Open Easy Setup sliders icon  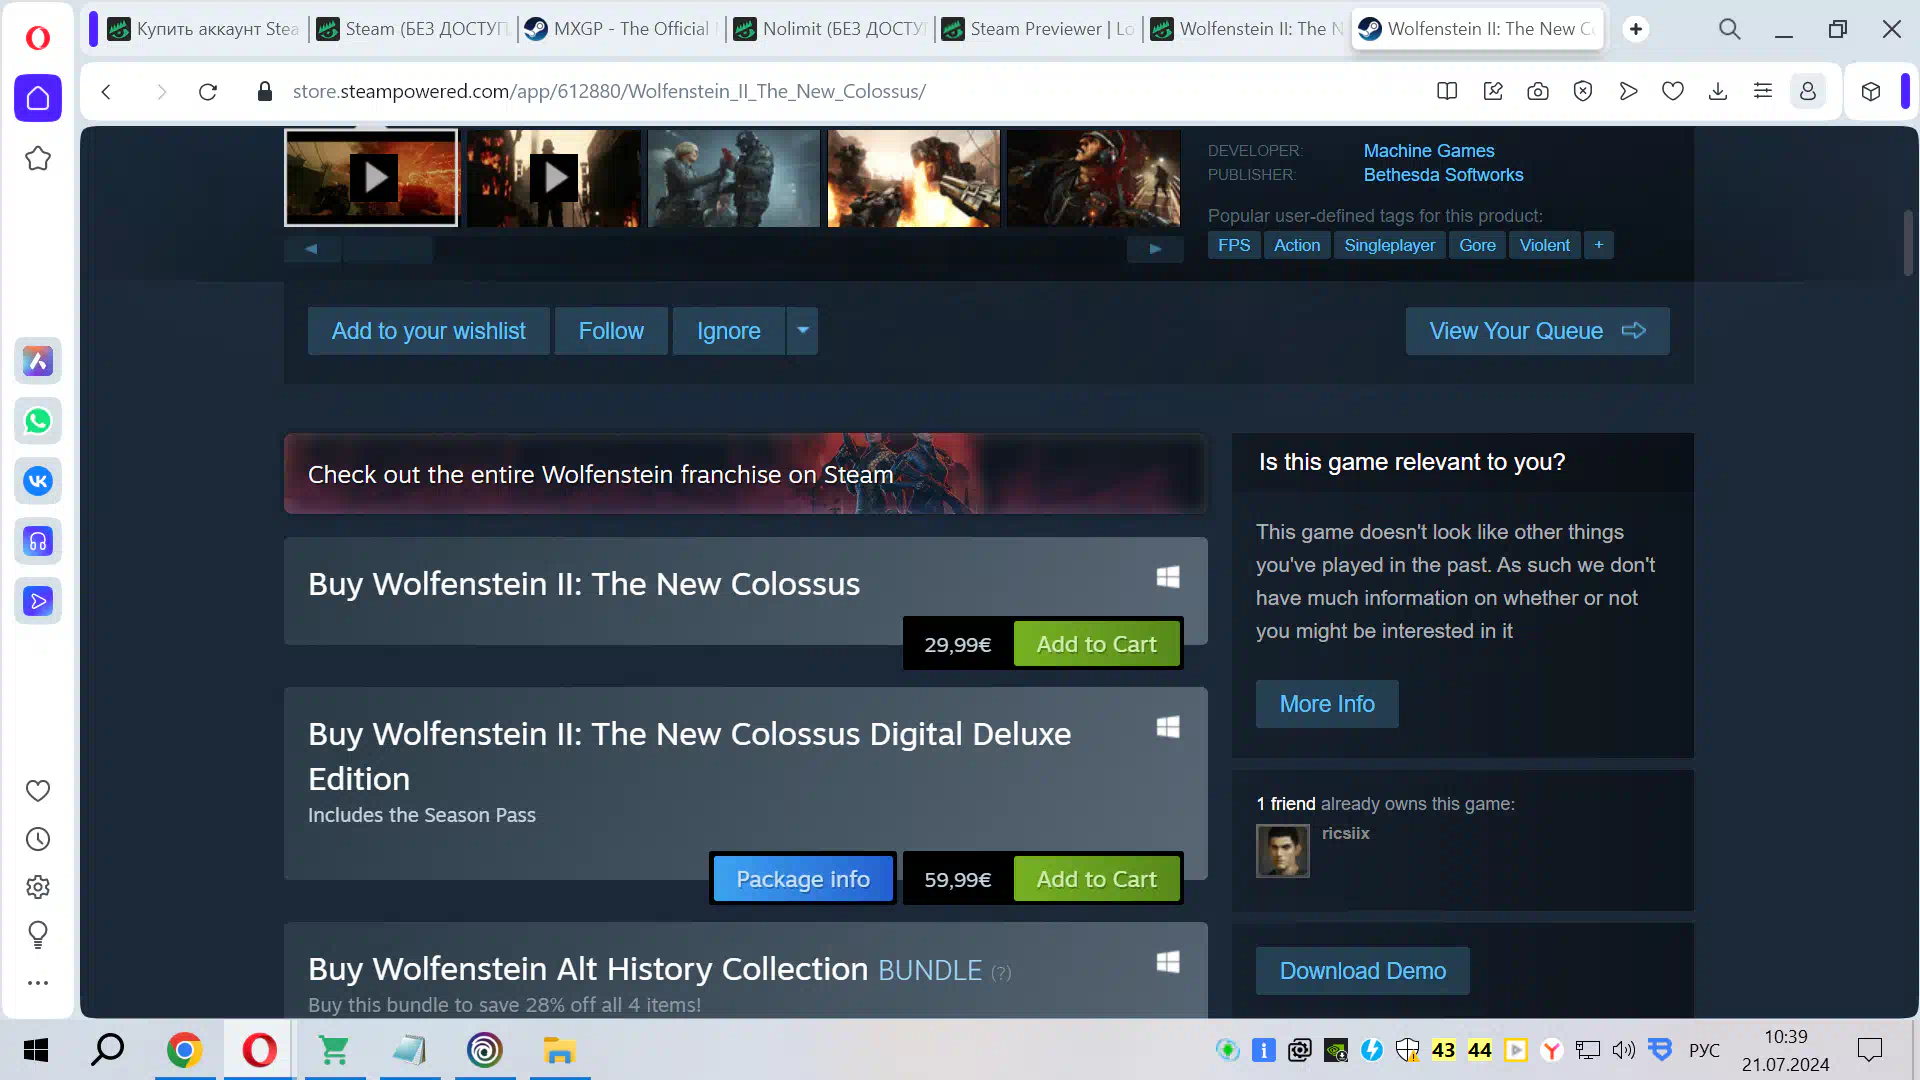(x=1763, y=92)
